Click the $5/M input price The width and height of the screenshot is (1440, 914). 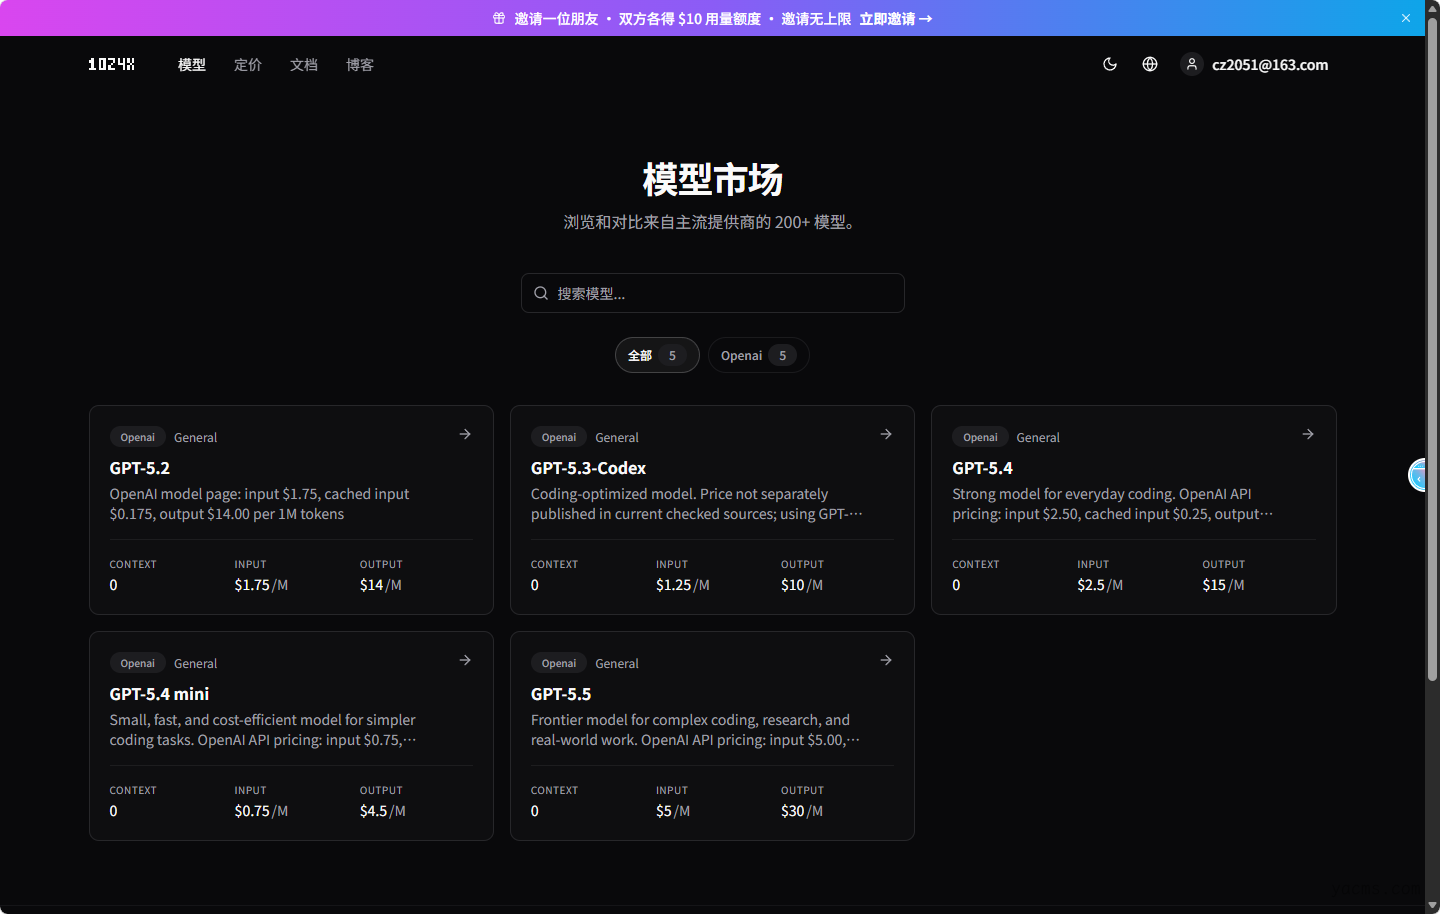point(673,811)
